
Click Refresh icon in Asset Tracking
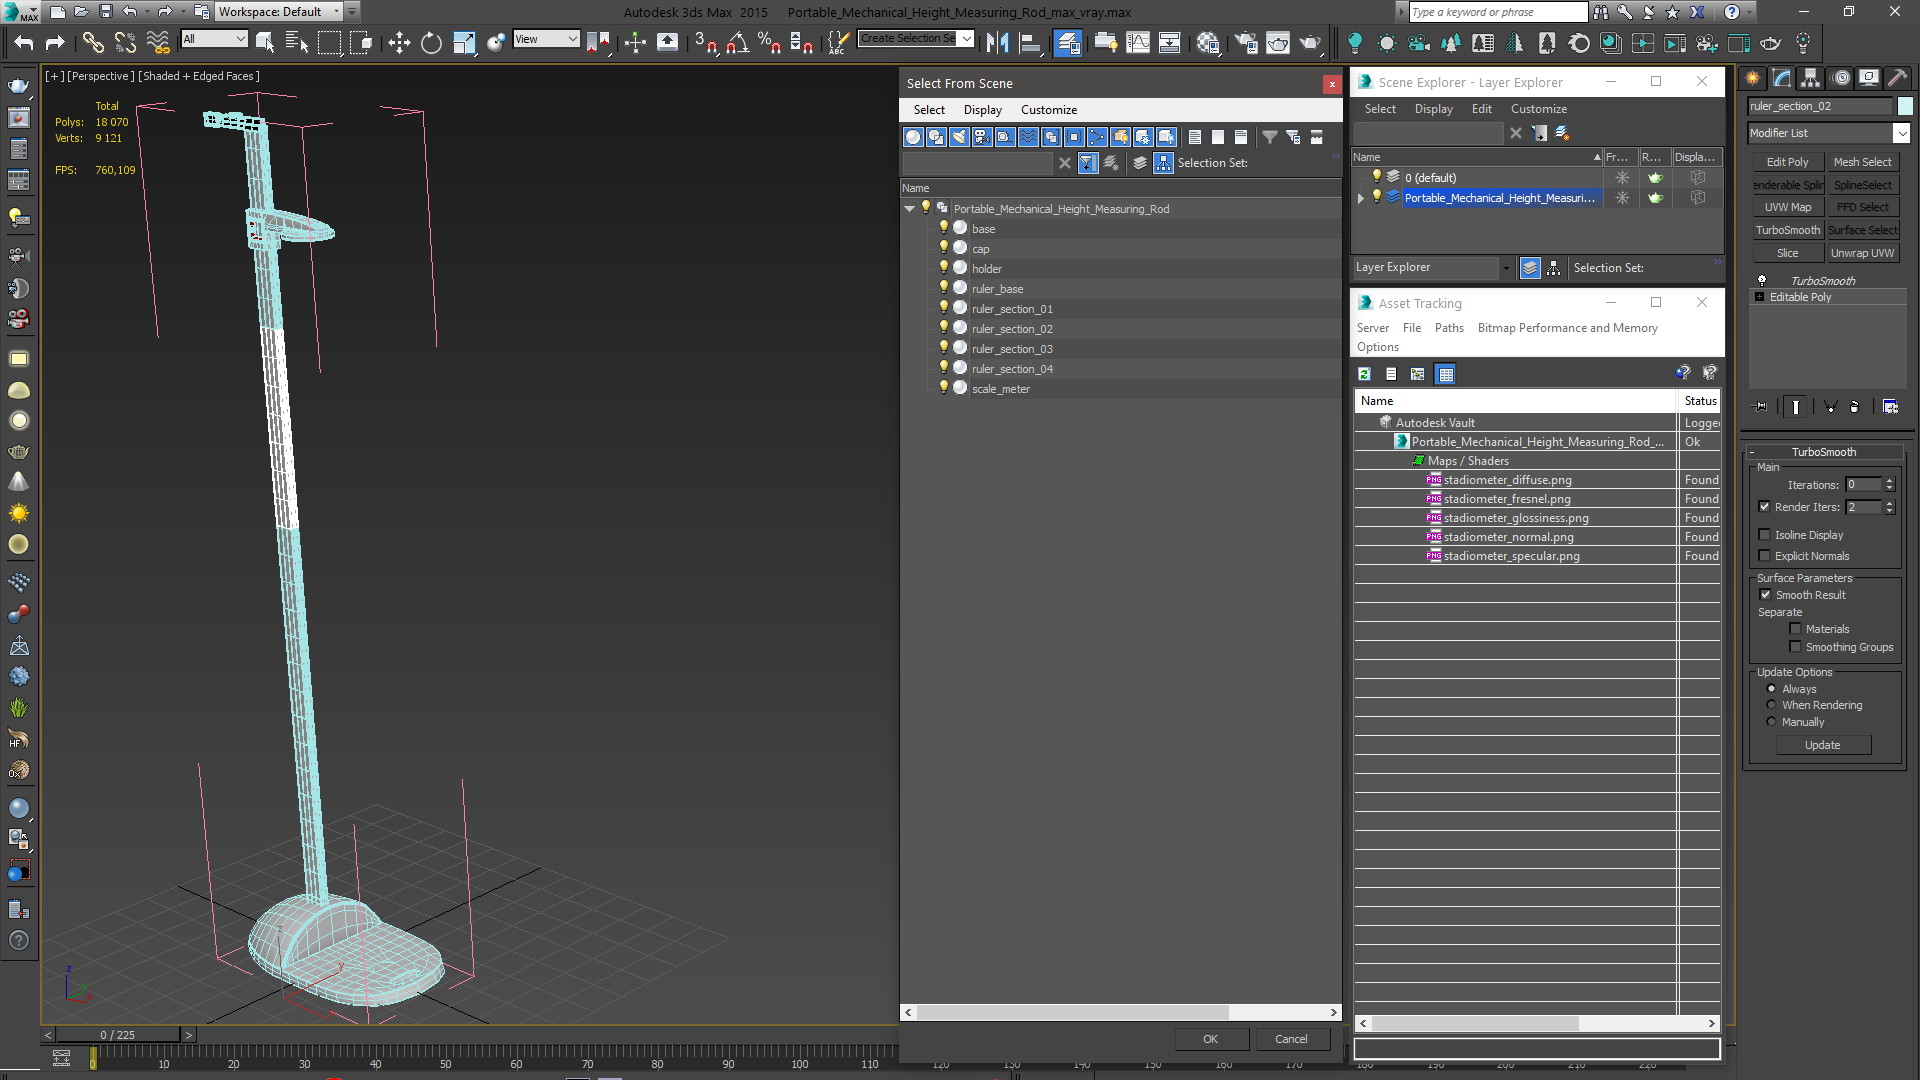1364,374
